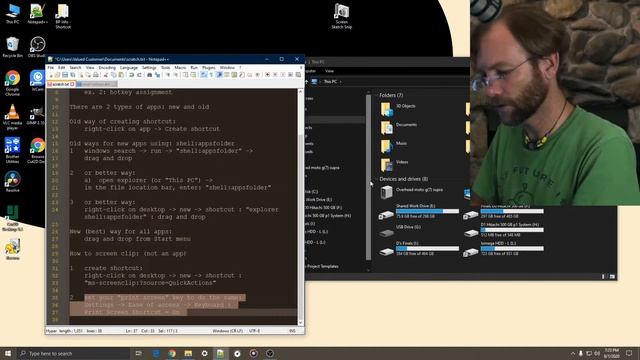This screenshot has height=360, width=640.
Task: Collapse the Devices and drives (8) group
Action: (x=376, y=179)
